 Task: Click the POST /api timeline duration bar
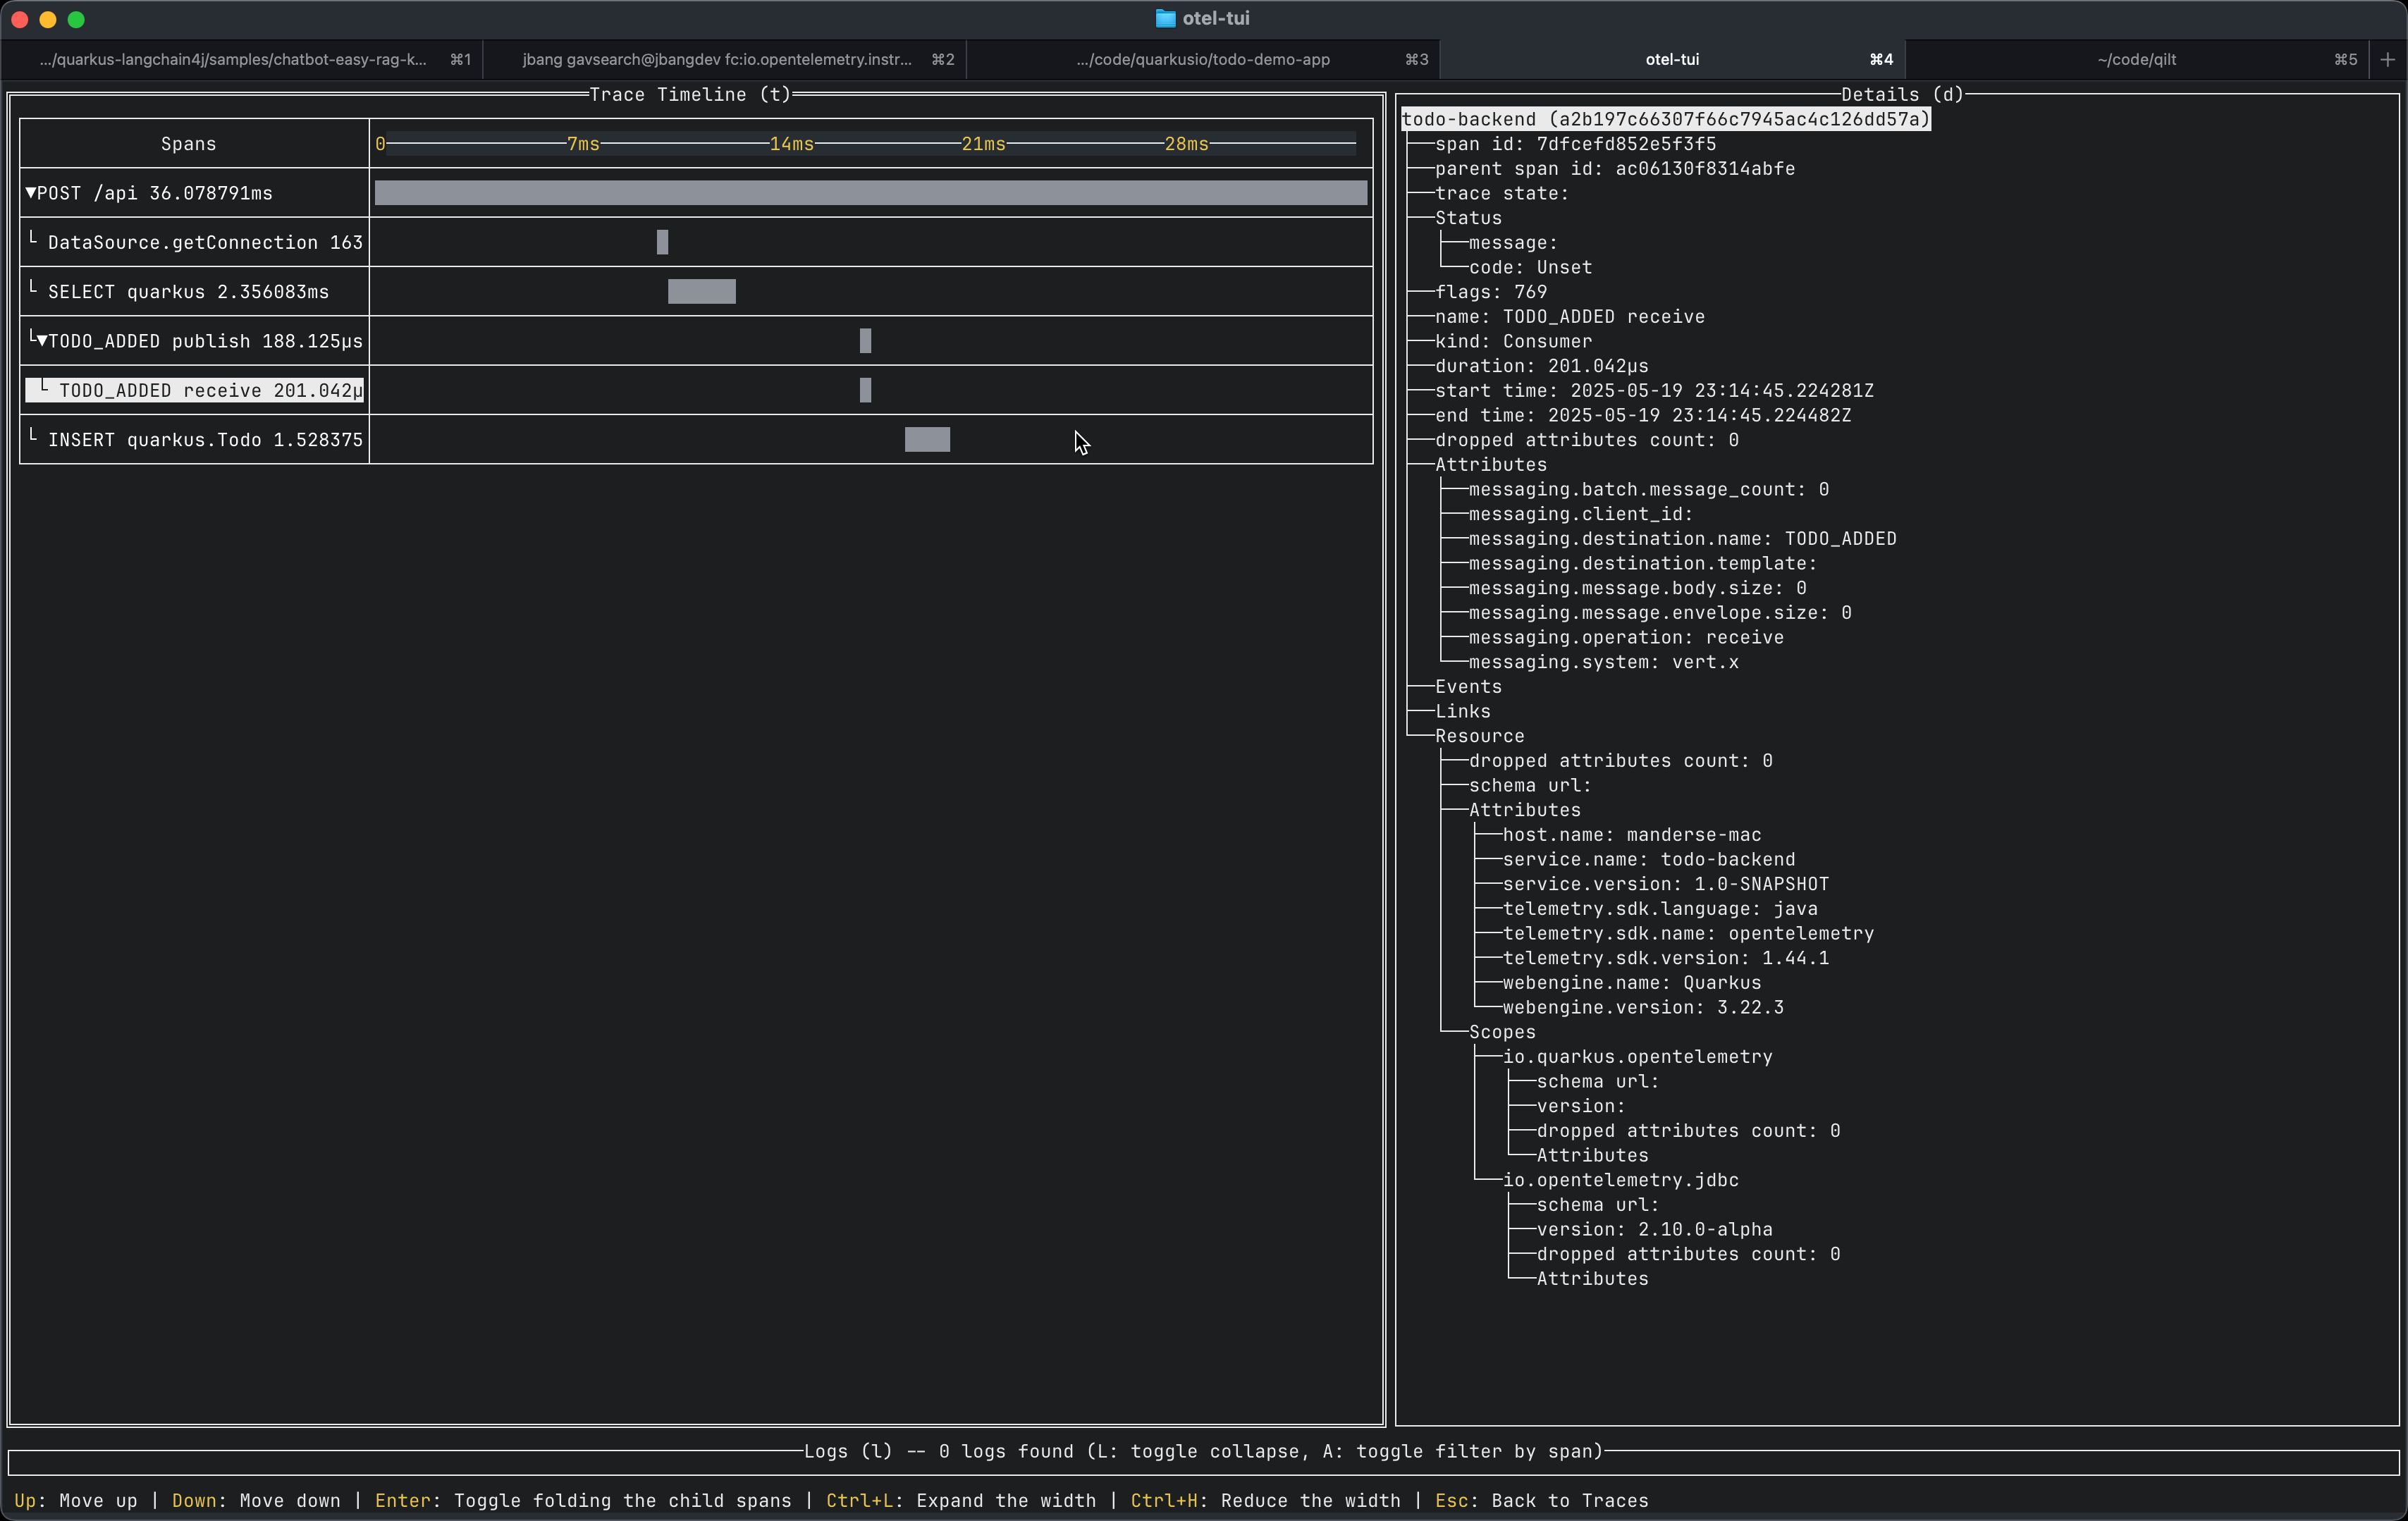870,193
